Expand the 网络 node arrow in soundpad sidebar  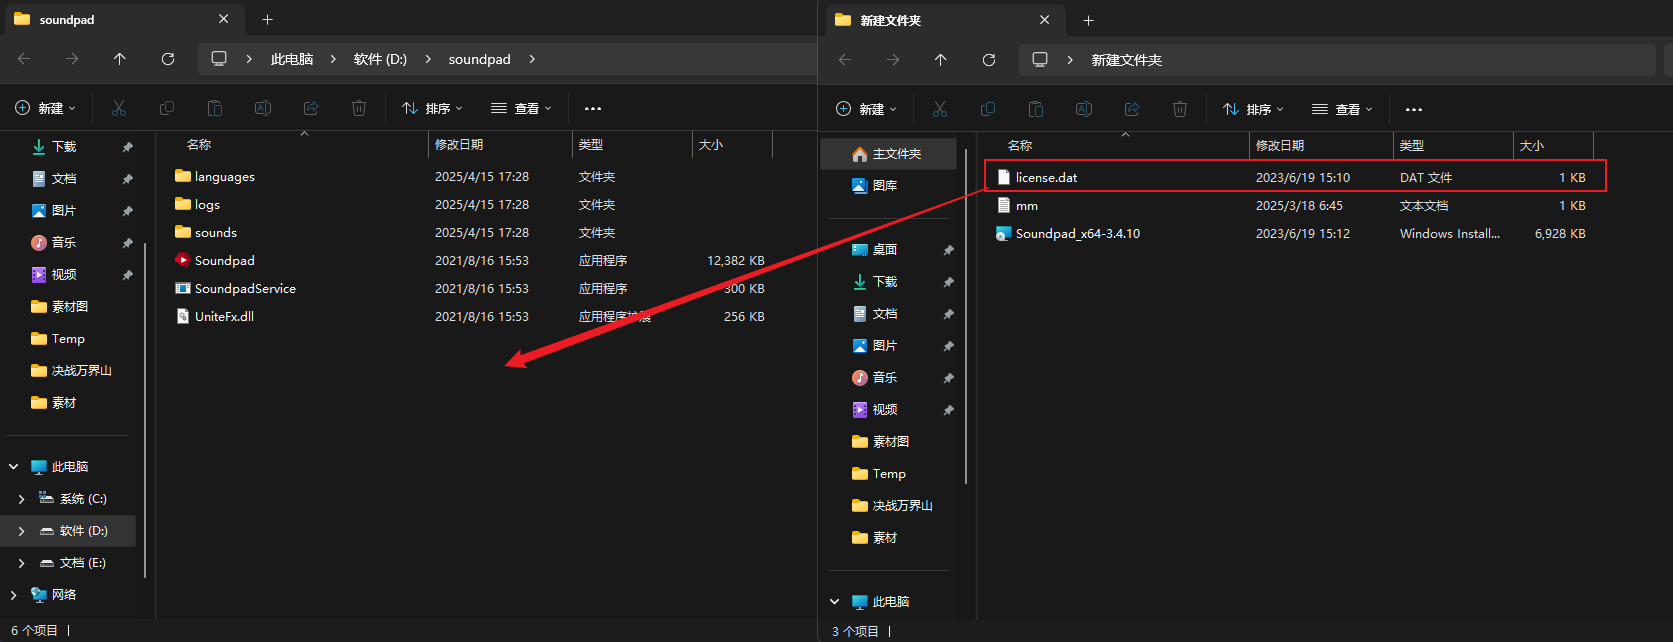point(14,594)
